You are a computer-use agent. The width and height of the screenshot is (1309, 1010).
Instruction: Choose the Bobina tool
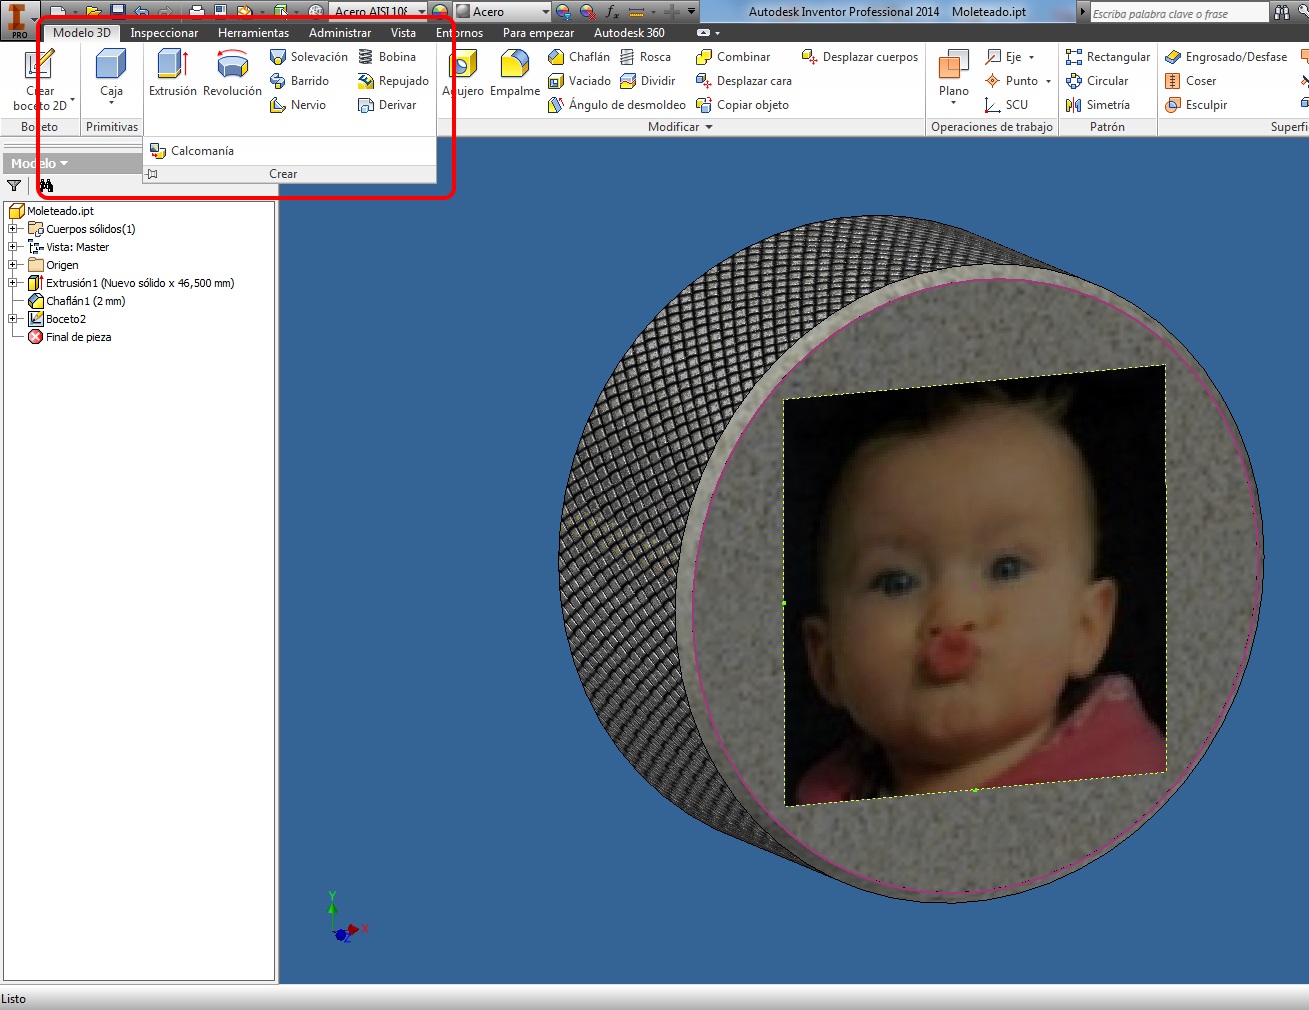point(387,57)
